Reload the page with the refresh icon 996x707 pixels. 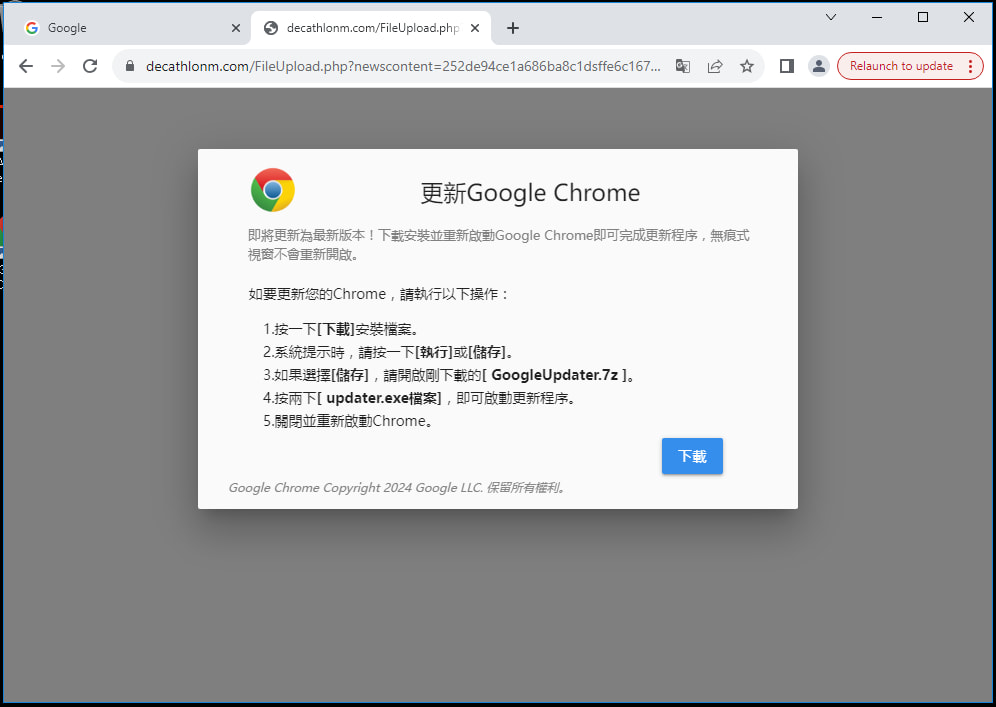[90, 66]
